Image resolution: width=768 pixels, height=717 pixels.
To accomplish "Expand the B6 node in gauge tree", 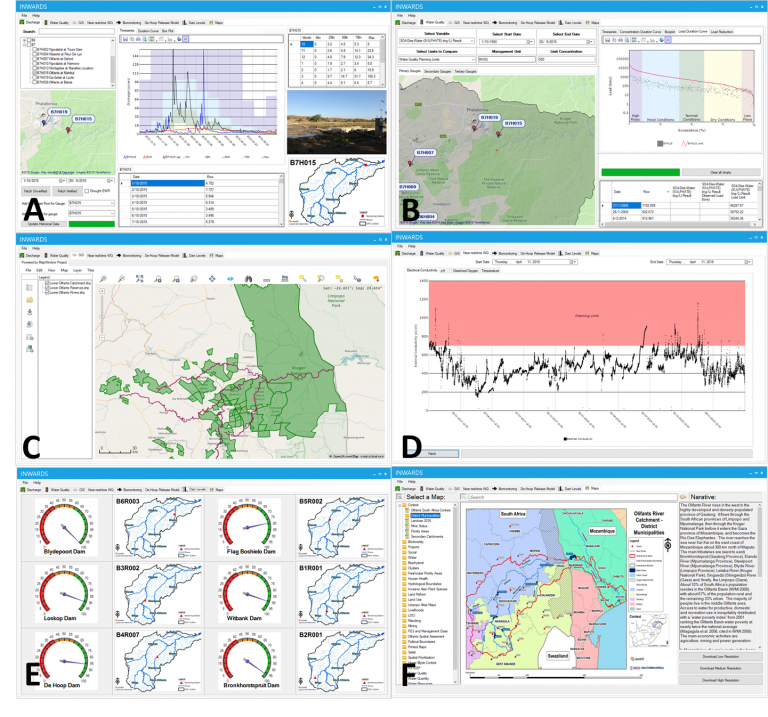I will coord(24,40).
